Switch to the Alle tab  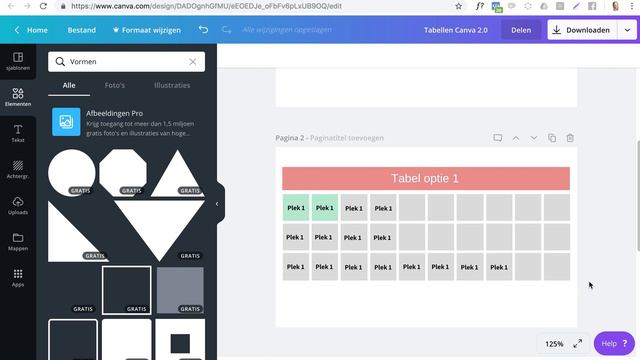(x=69, y=85)
